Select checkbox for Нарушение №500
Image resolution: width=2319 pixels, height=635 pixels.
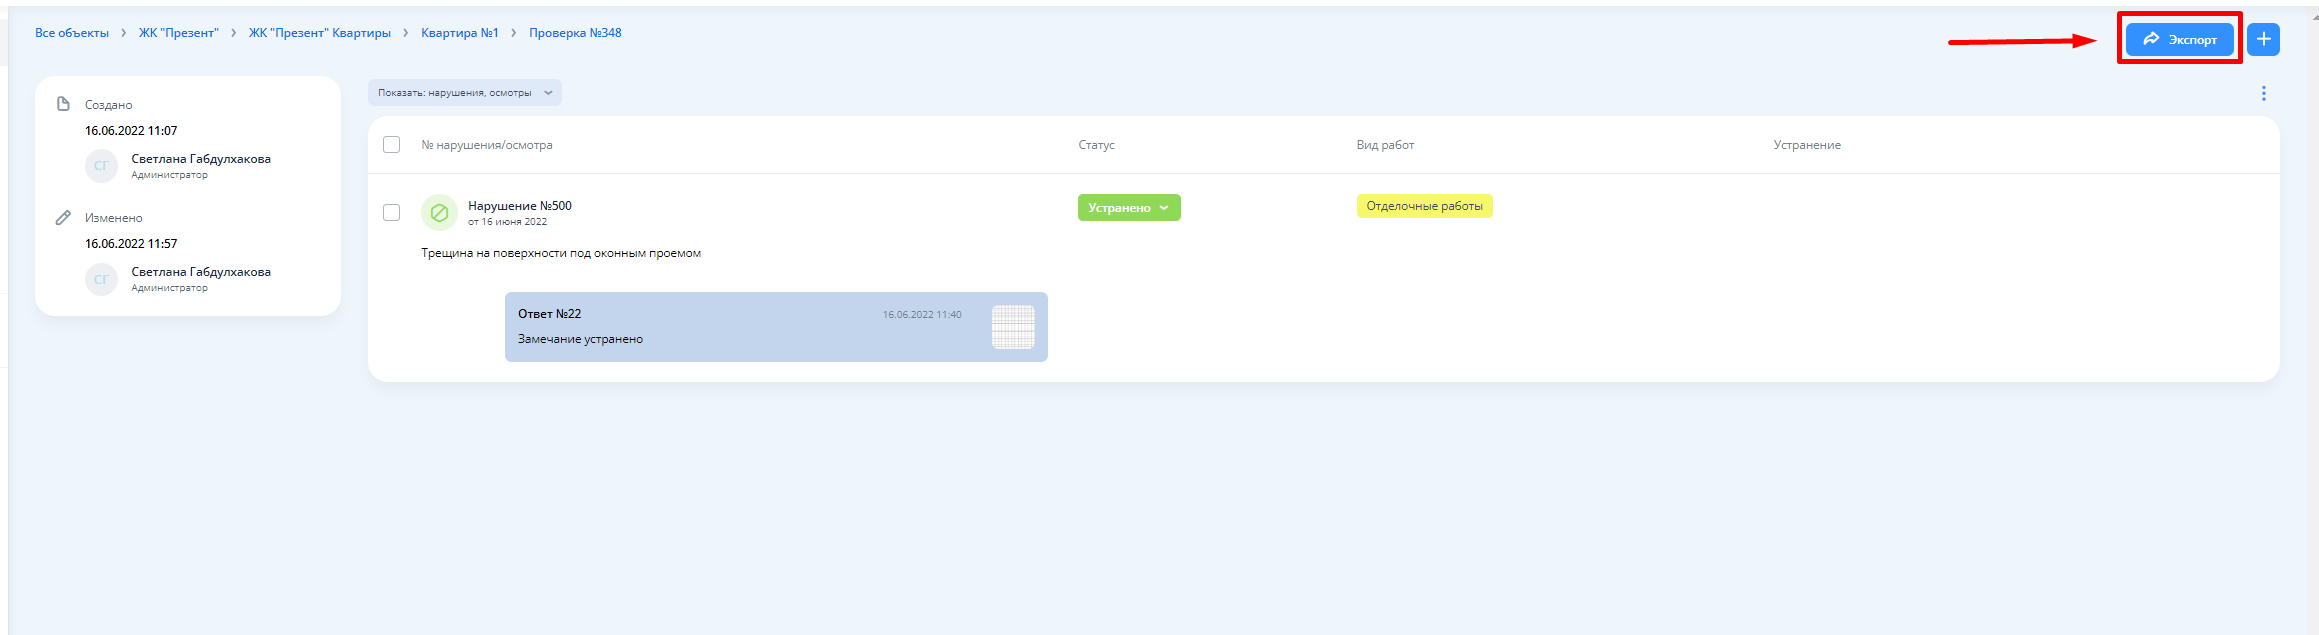point(392,212)
